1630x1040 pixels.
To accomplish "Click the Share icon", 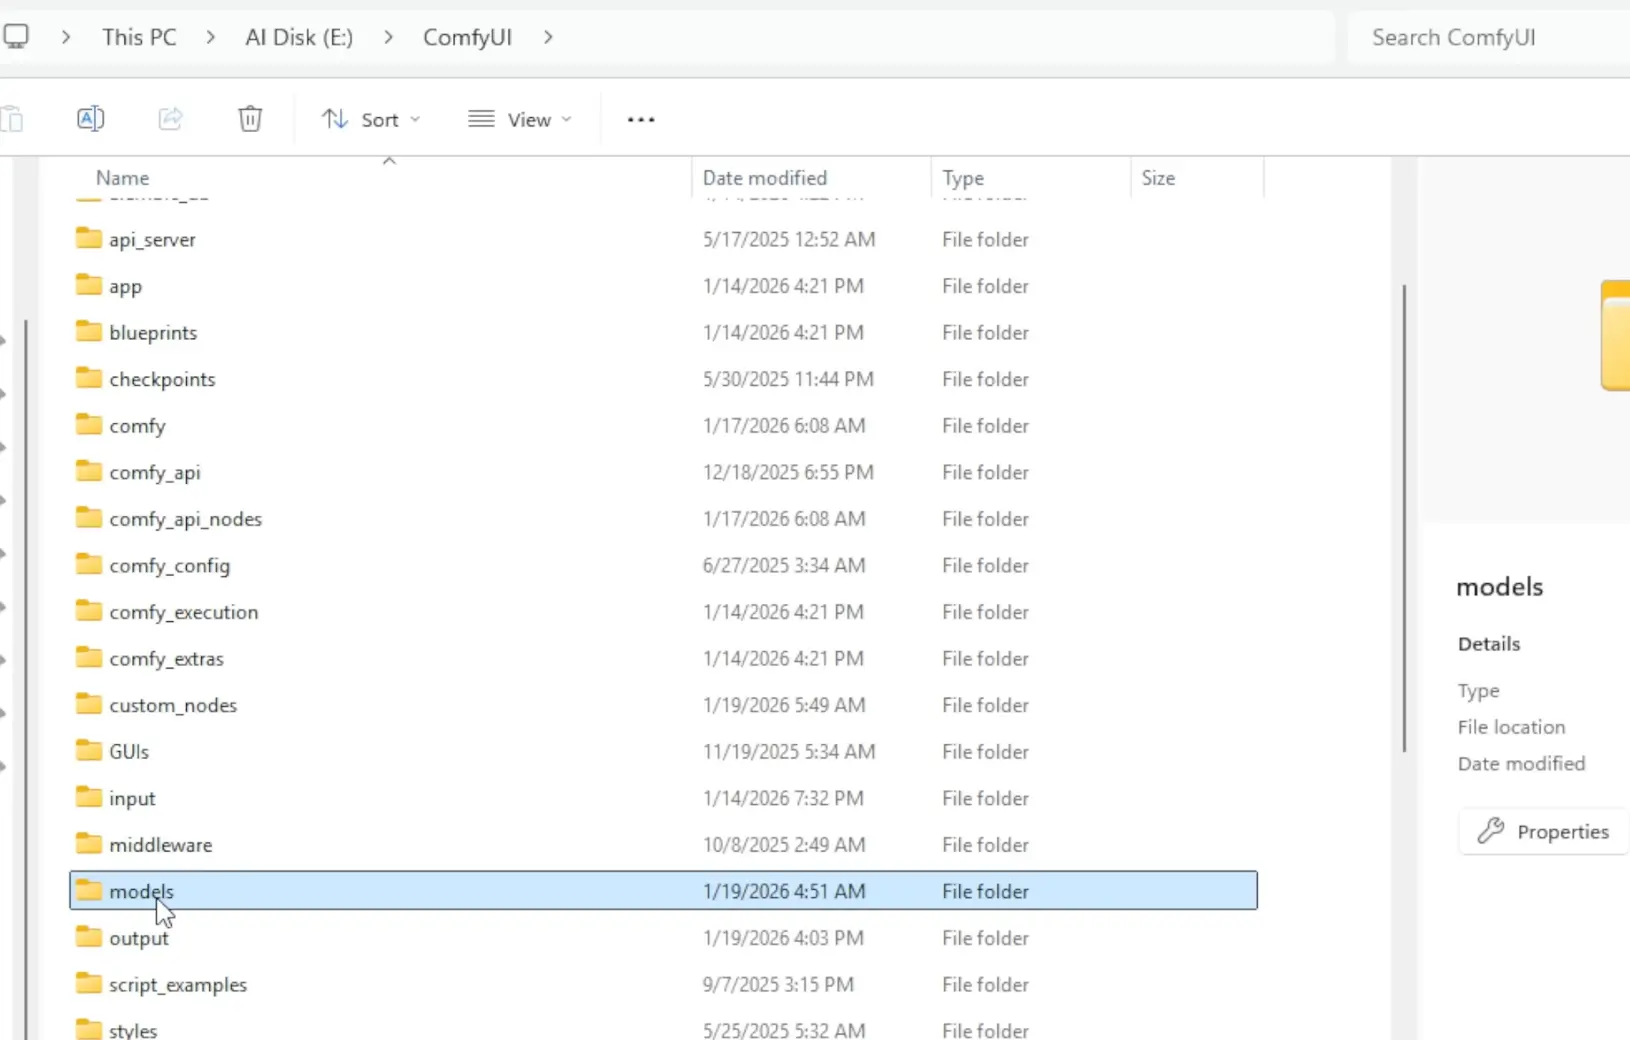I will point(170,118).
